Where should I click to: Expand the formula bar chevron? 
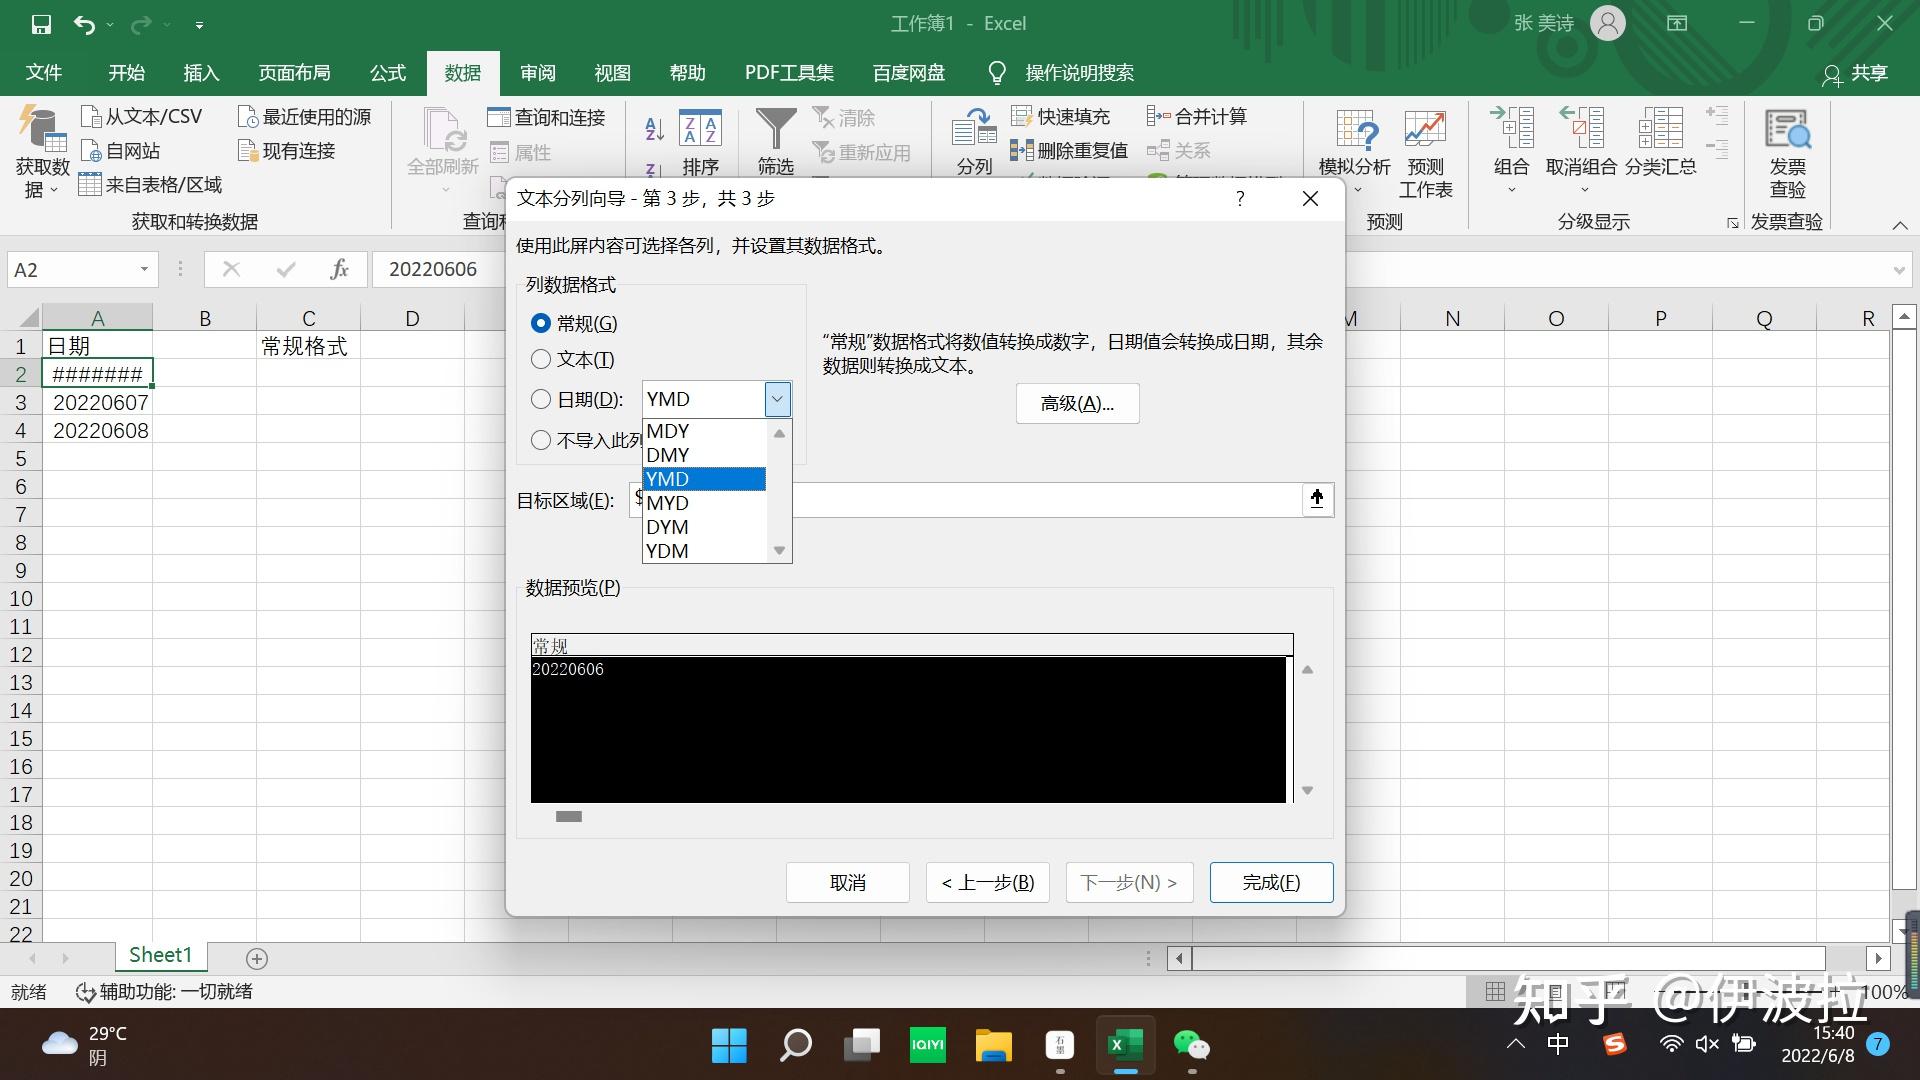pos(1899,270)
